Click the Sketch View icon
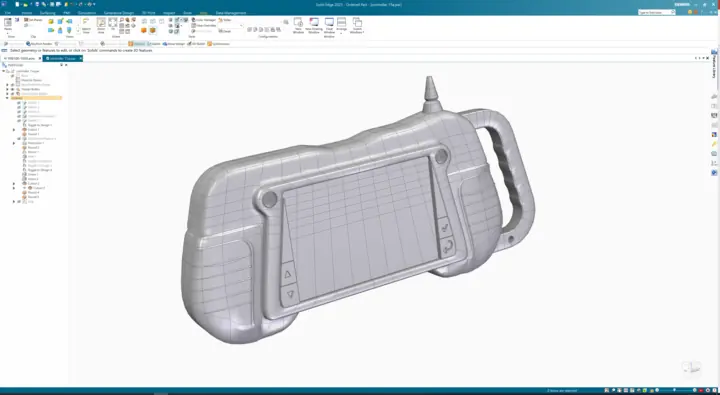 [86, 25]
